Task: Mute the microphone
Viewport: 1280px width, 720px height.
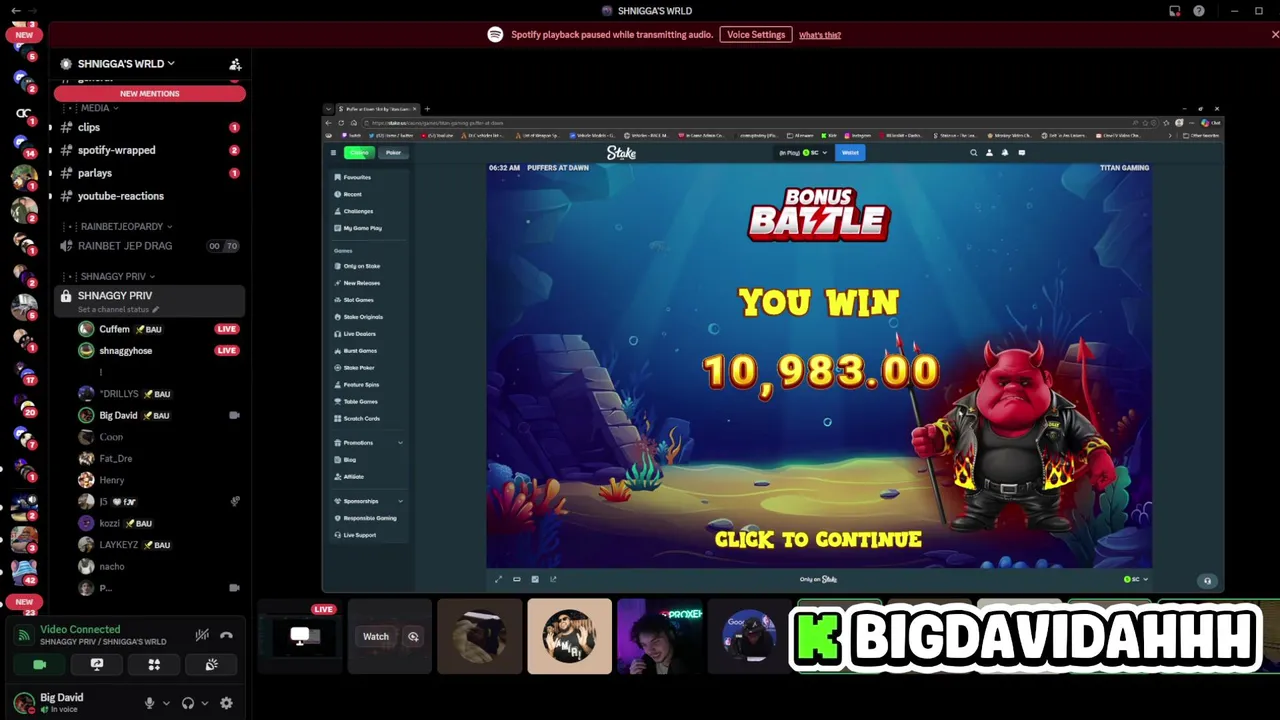Action: coord(150,703)
